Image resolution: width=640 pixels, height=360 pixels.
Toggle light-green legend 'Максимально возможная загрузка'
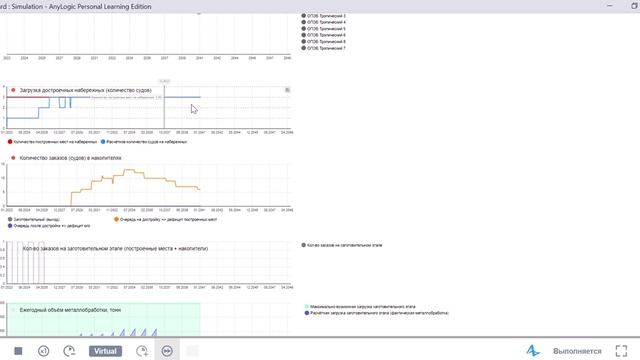point(360,307)
